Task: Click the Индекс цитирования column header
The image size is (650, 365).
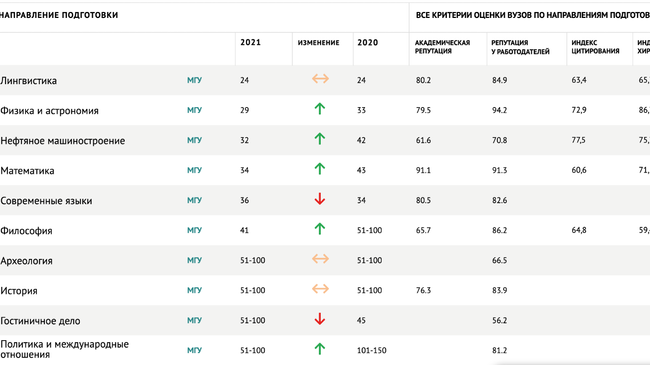Action: coord(595,47)
